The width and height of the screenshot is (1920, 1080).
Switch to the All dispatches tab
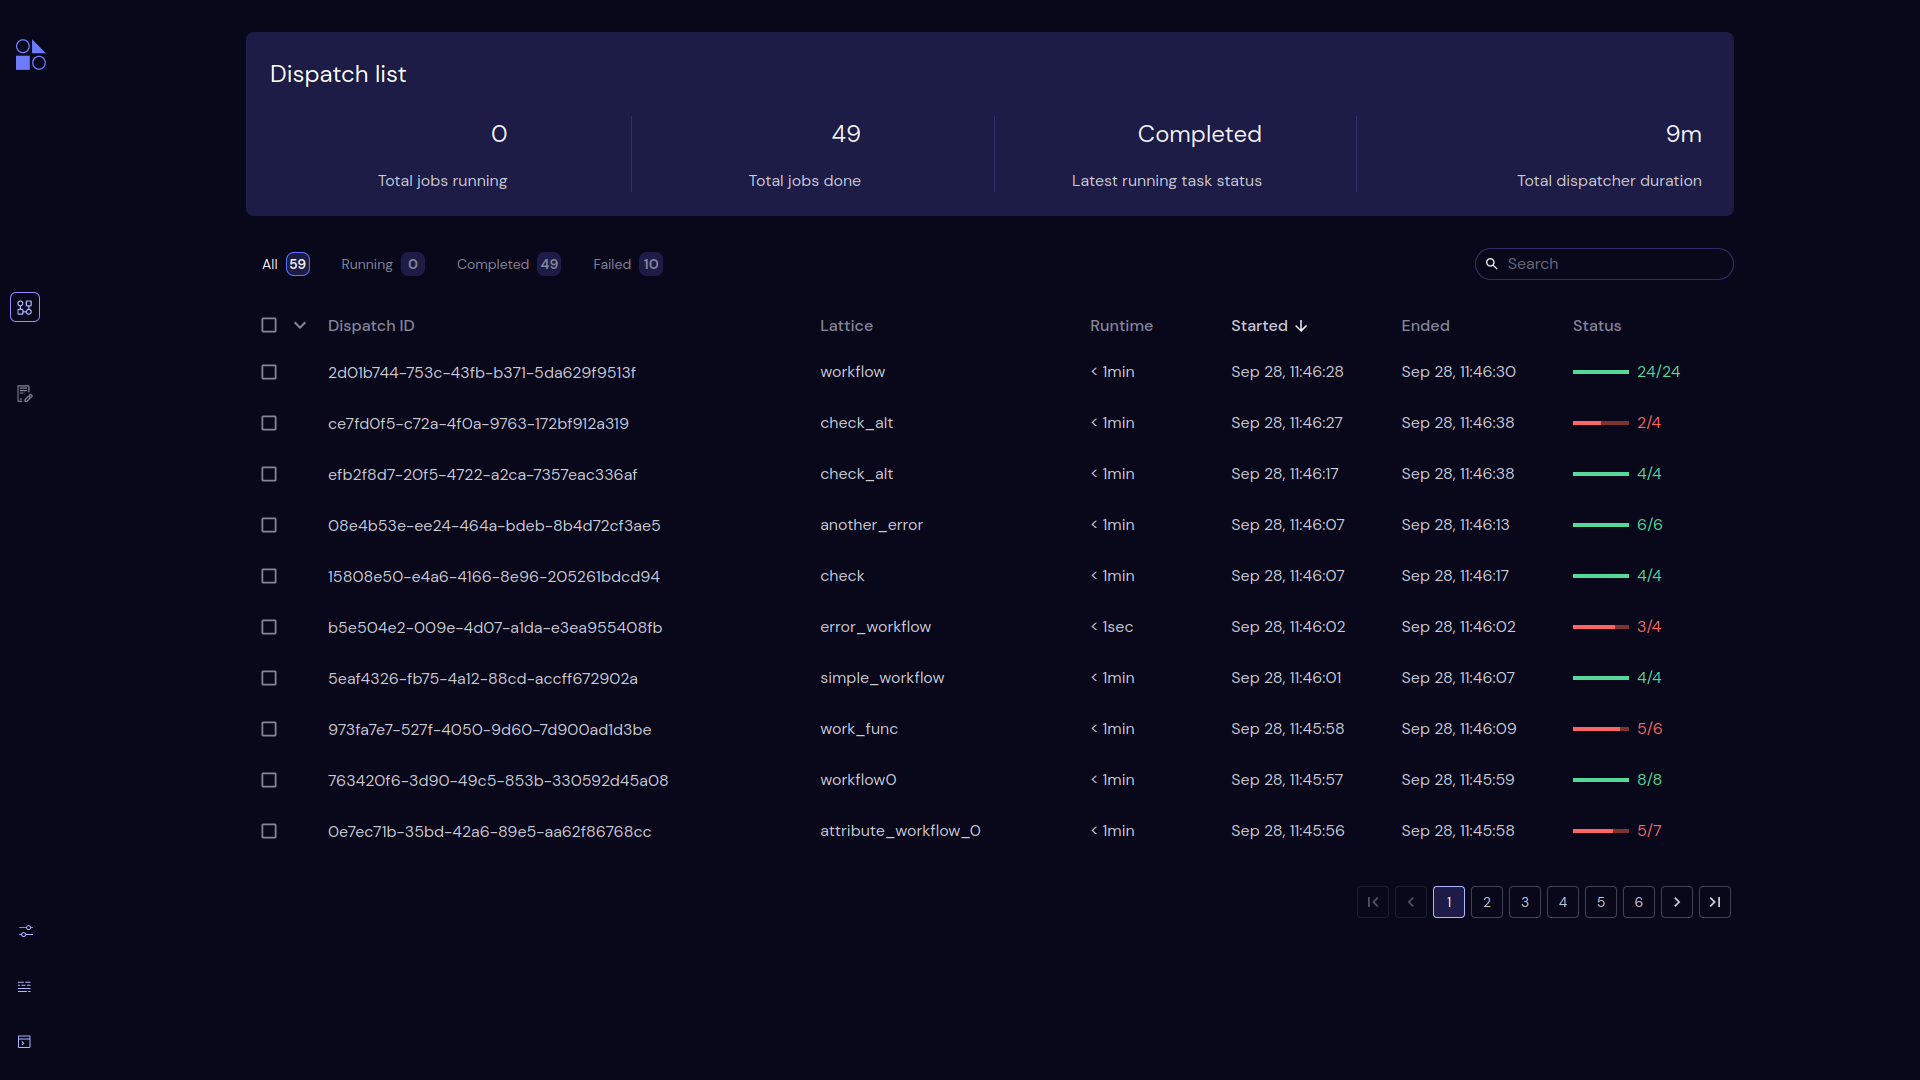pyautogui.click(x=285, y=264)
